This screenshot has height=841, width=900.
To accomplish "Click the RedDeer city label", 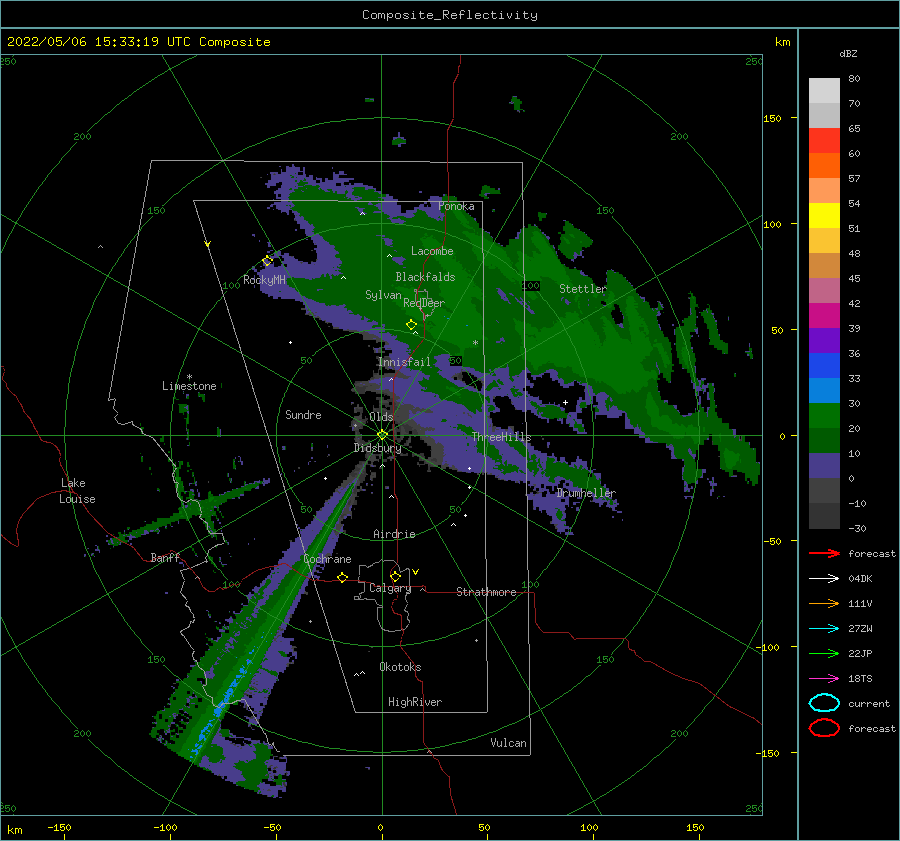I will click(x=424, y=303).
